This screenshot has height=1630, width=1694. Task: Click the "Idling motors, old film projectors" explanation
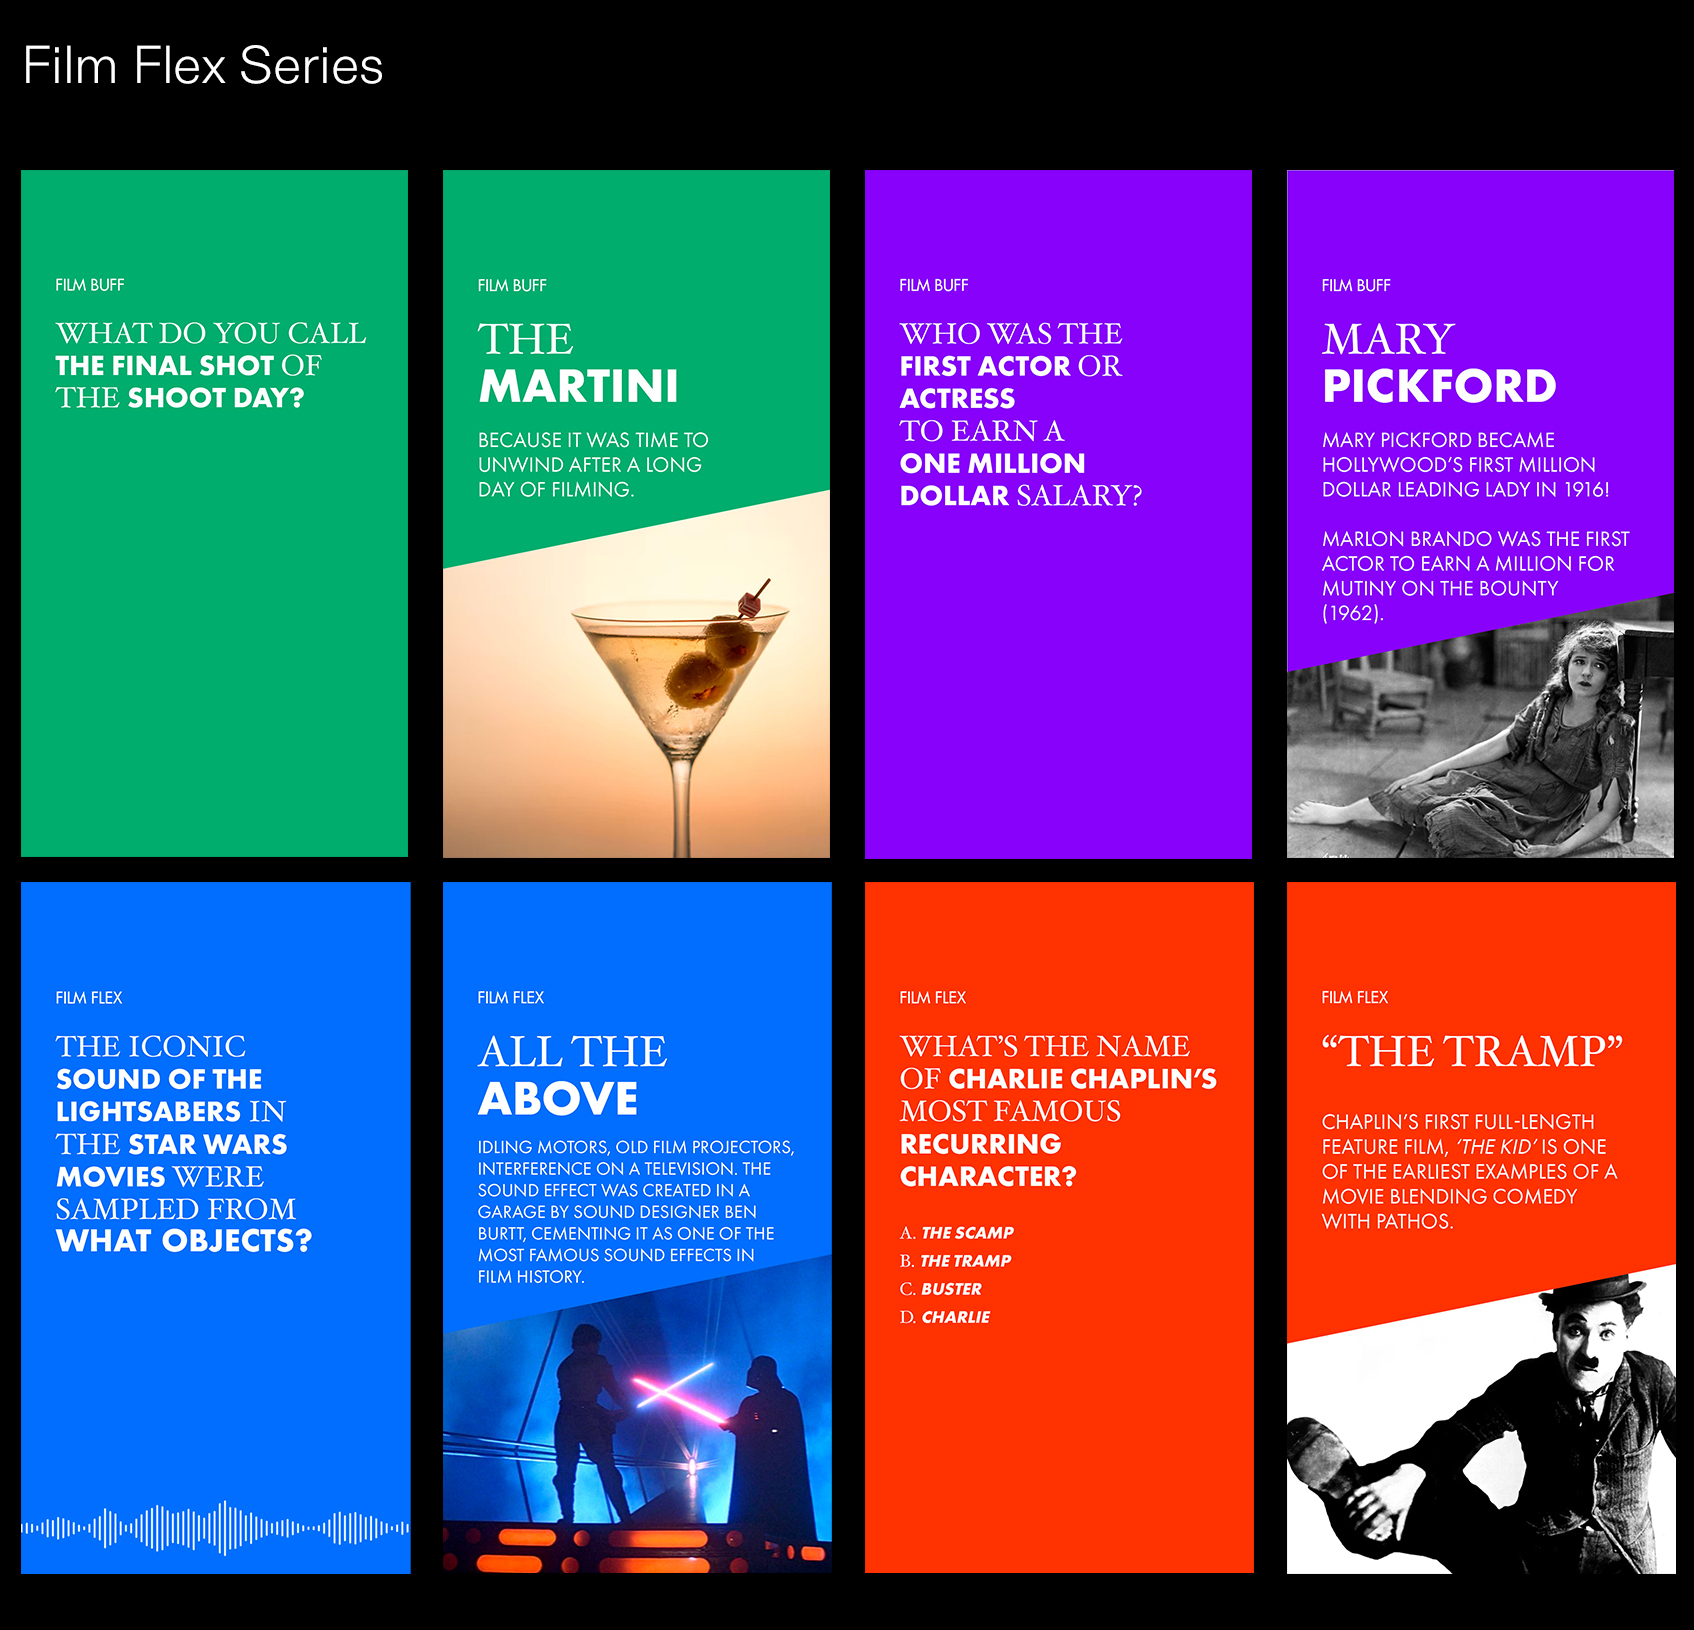(636, 1211)
